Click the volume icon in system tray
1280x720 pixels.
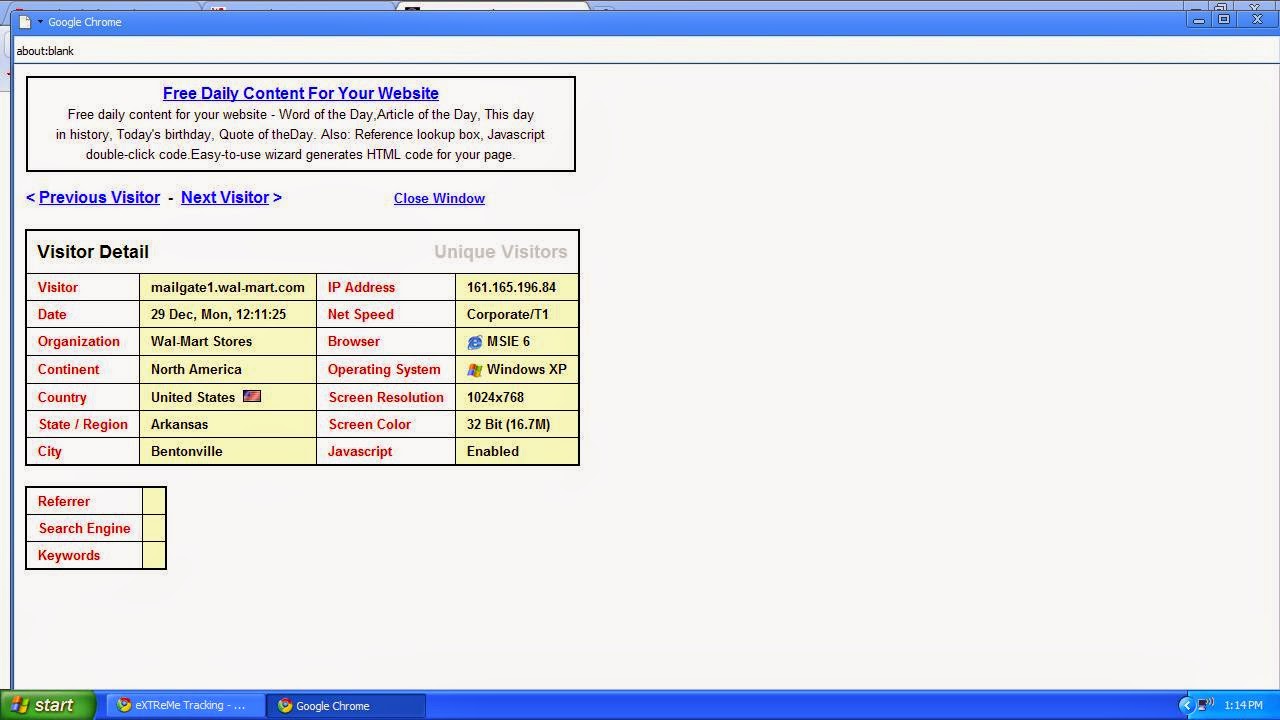(1206, 705)
